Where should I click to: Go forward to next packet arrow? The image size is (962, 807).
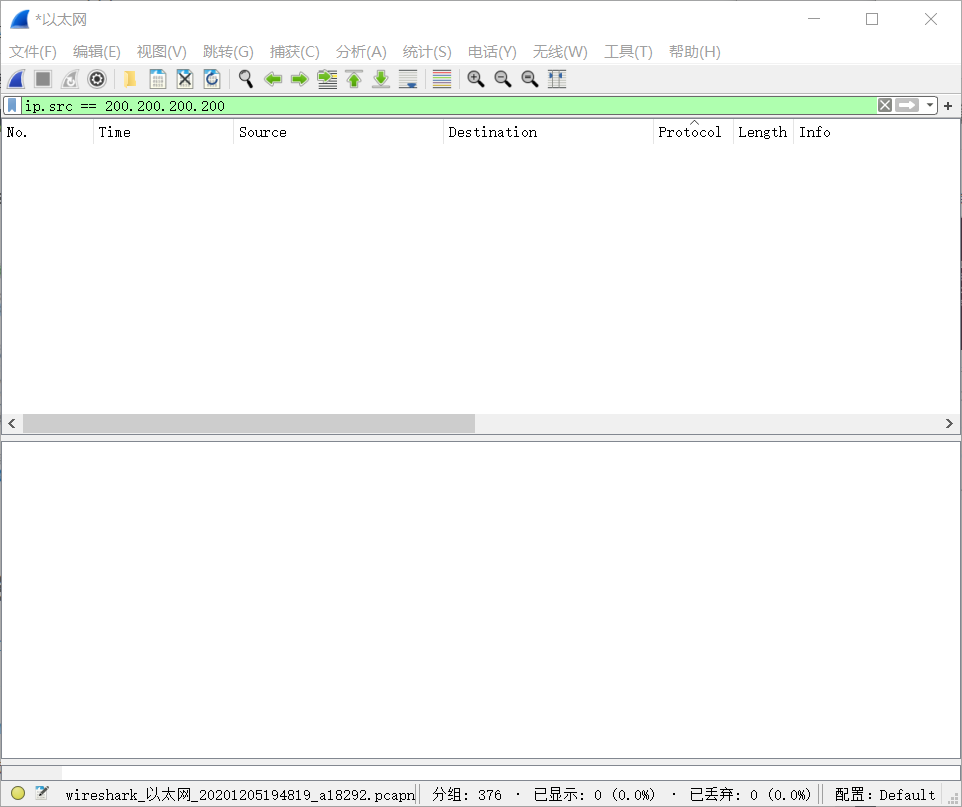tap(299, 79)
